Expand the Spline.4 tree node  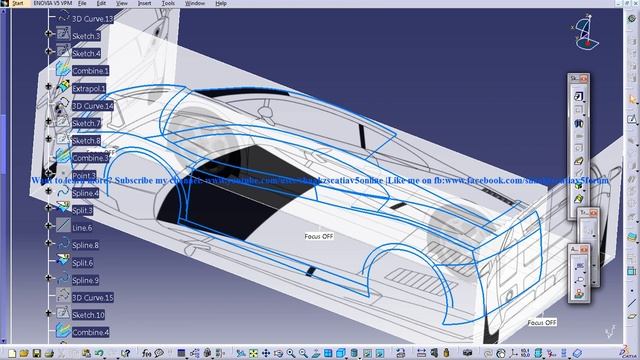point(49,191)
